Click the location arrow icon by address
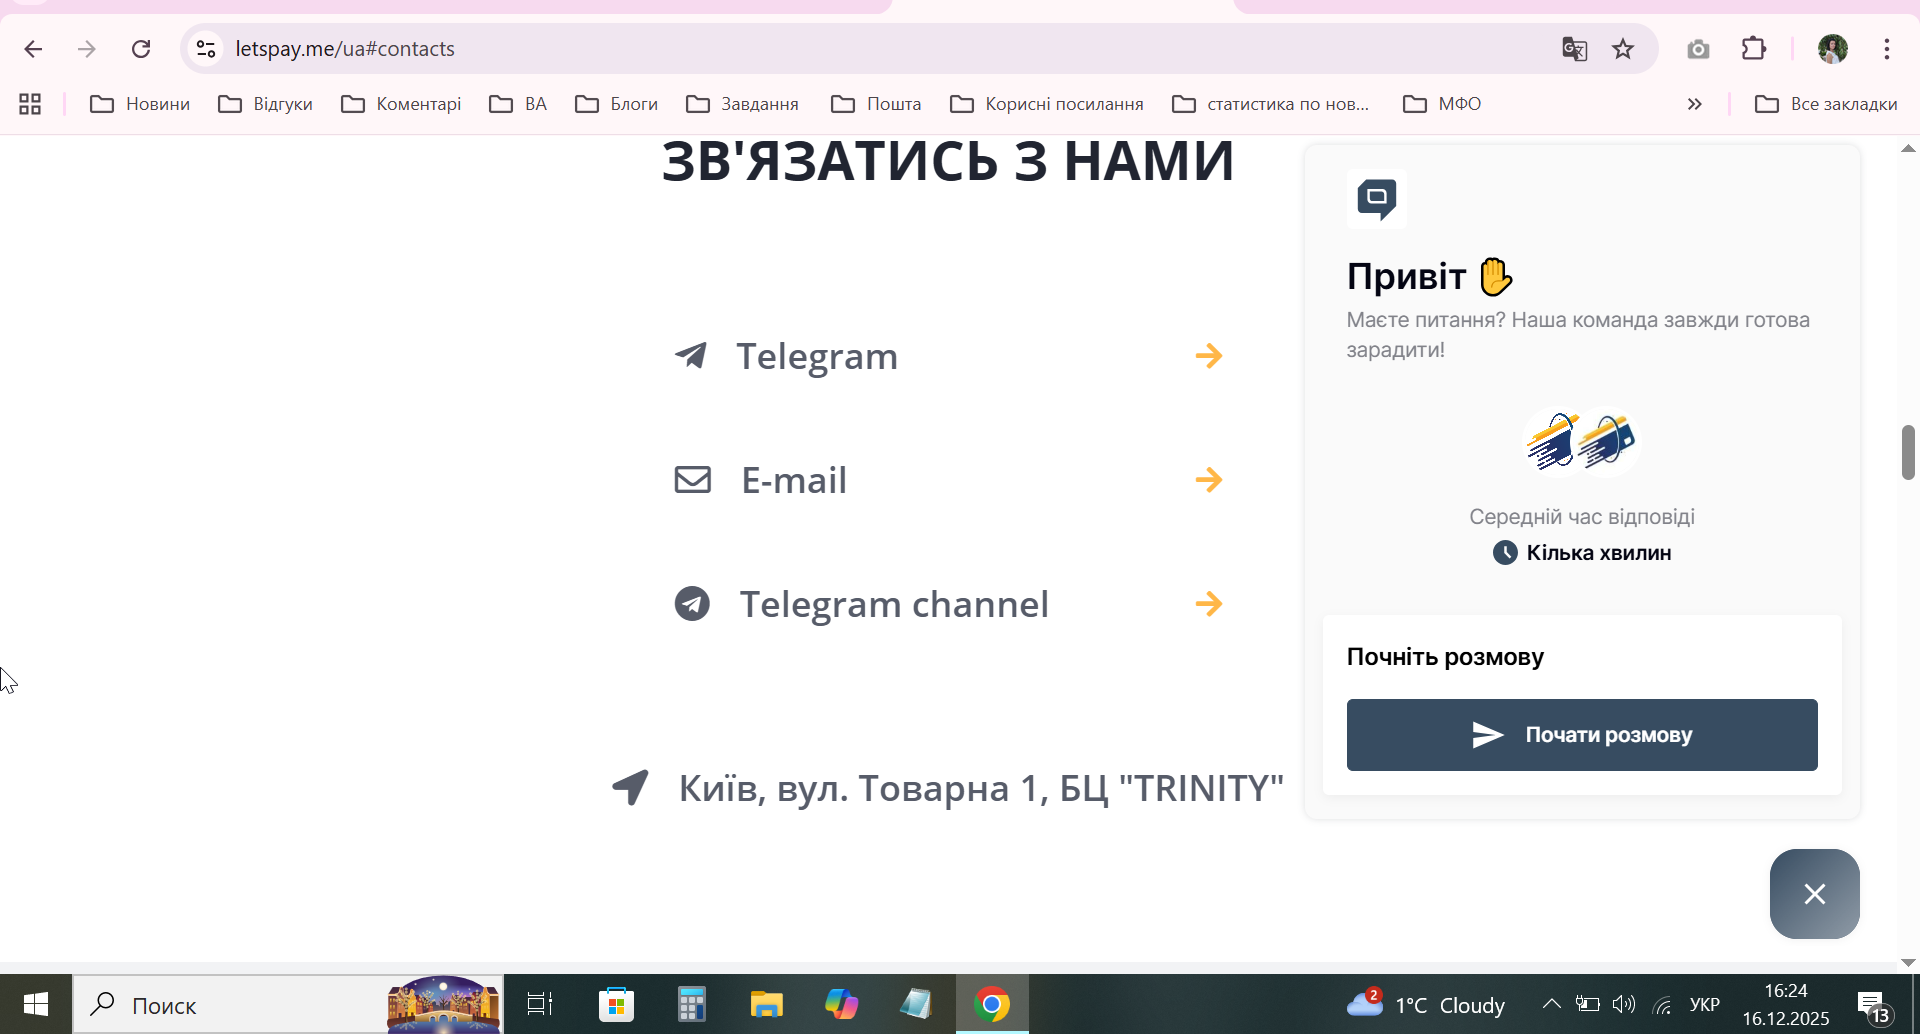Image resolution: width=1920 pixels, height=1034 pixels. pos(631,788)
